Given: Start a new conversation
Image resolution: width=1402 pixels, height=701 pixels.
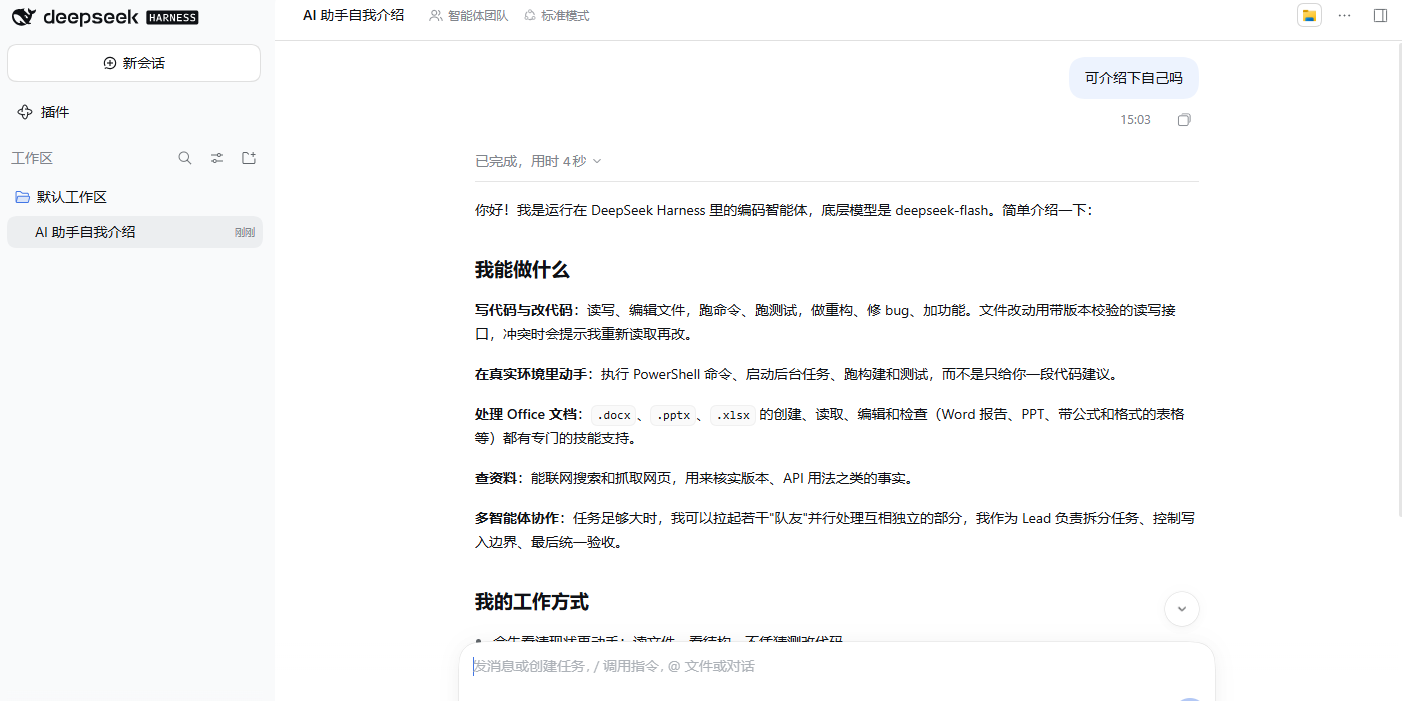Looking at the screenshot, I should point(134,63).
